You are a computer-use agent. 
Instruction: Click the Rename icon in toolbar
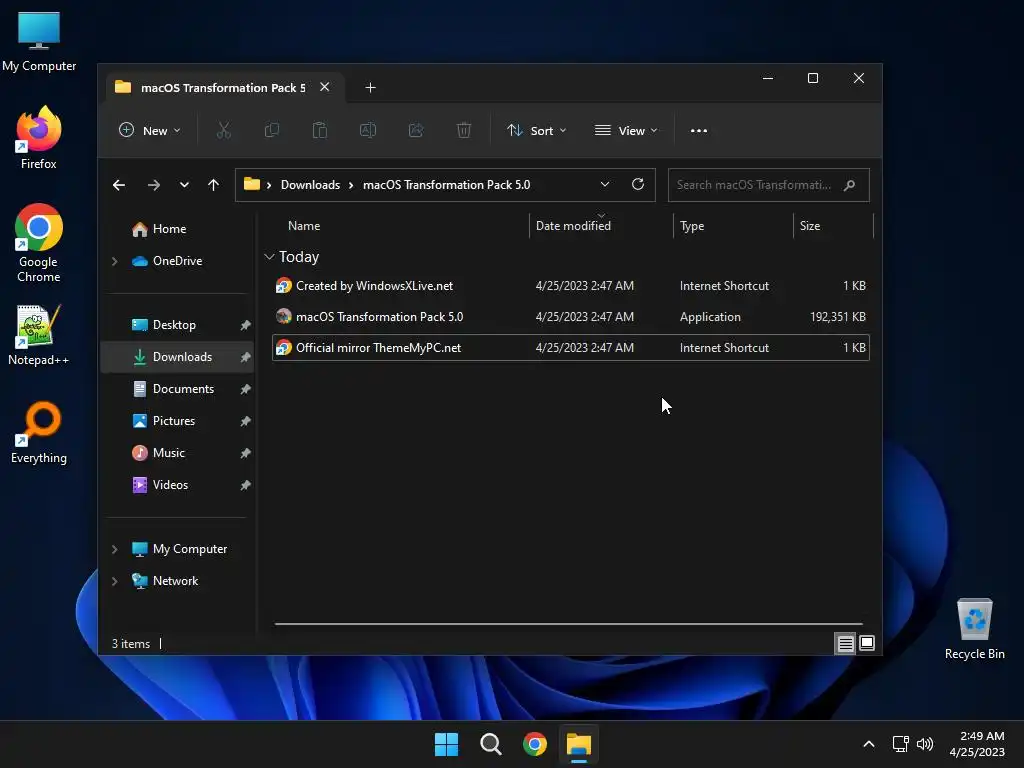[368, 131]
